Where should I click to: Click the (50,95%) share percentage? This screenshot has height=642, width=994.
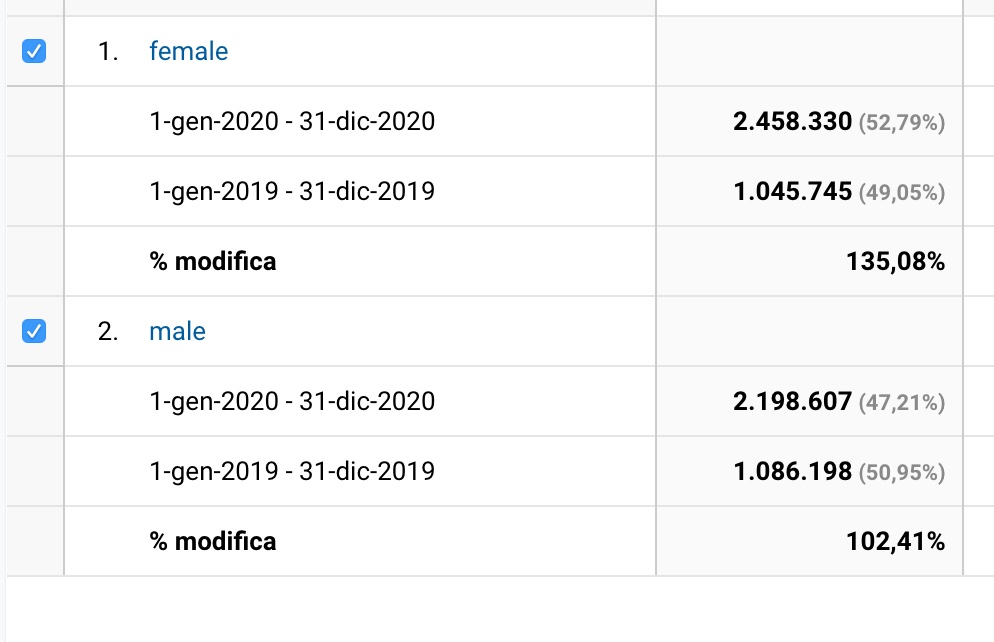(902, 472)
